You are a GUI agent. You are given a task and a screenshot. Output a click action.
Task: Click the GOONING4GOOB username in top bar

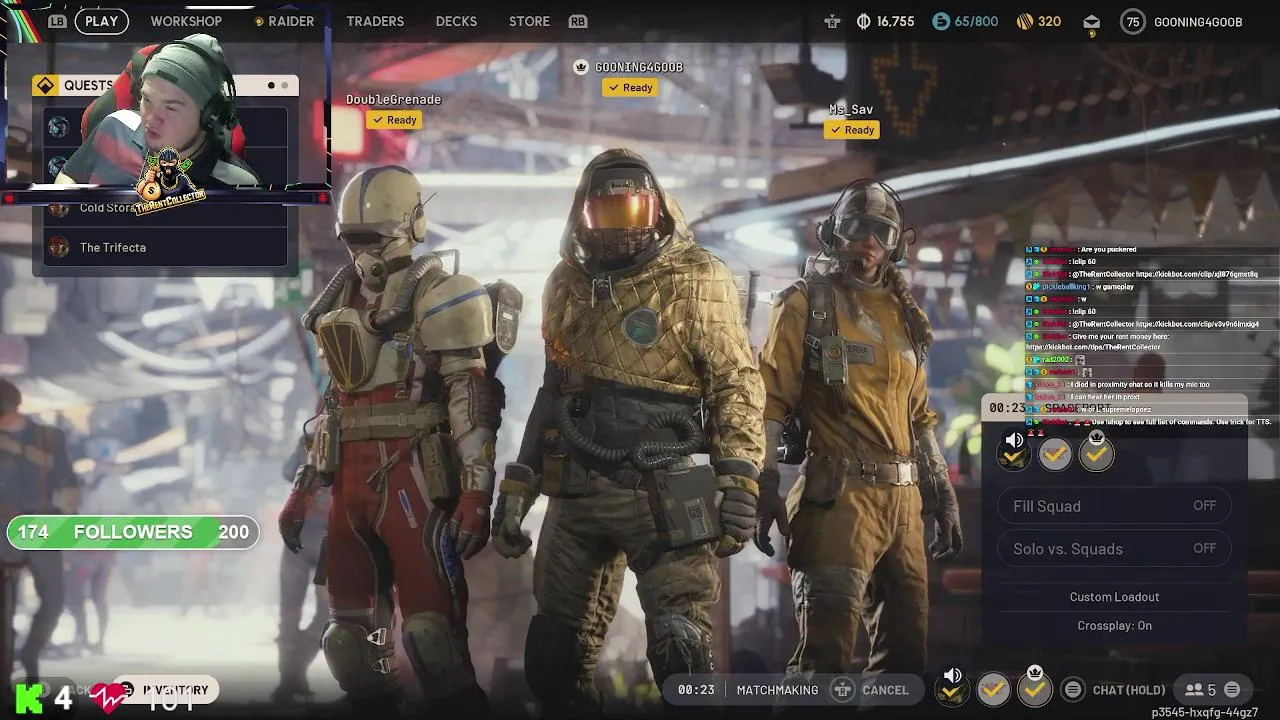tap(1198, 22)
